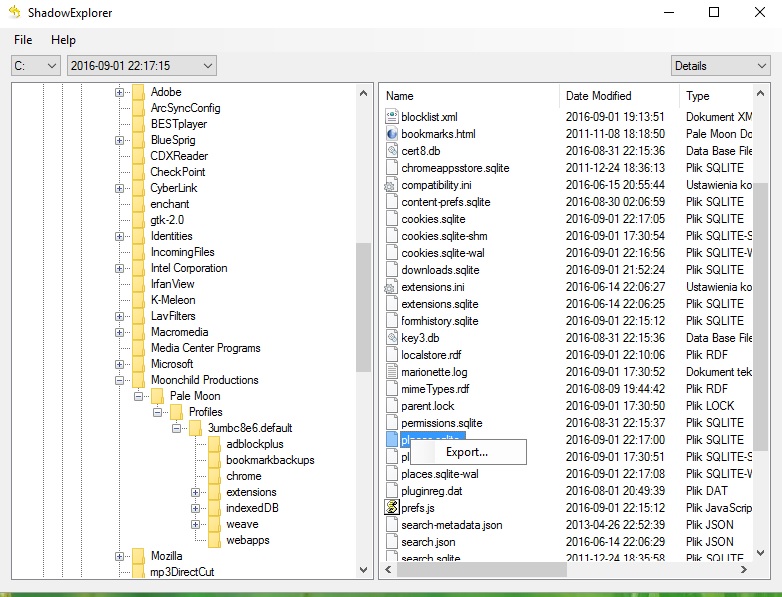Click the folder tree scroll-up arrow
Viewport: 782px width, 597px height.
point(363,93)
